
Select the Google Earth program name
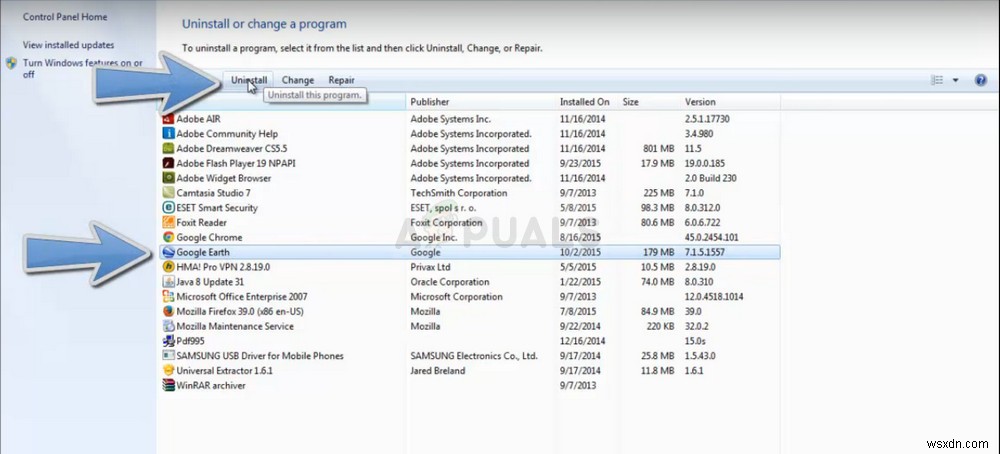click(203, 252)
